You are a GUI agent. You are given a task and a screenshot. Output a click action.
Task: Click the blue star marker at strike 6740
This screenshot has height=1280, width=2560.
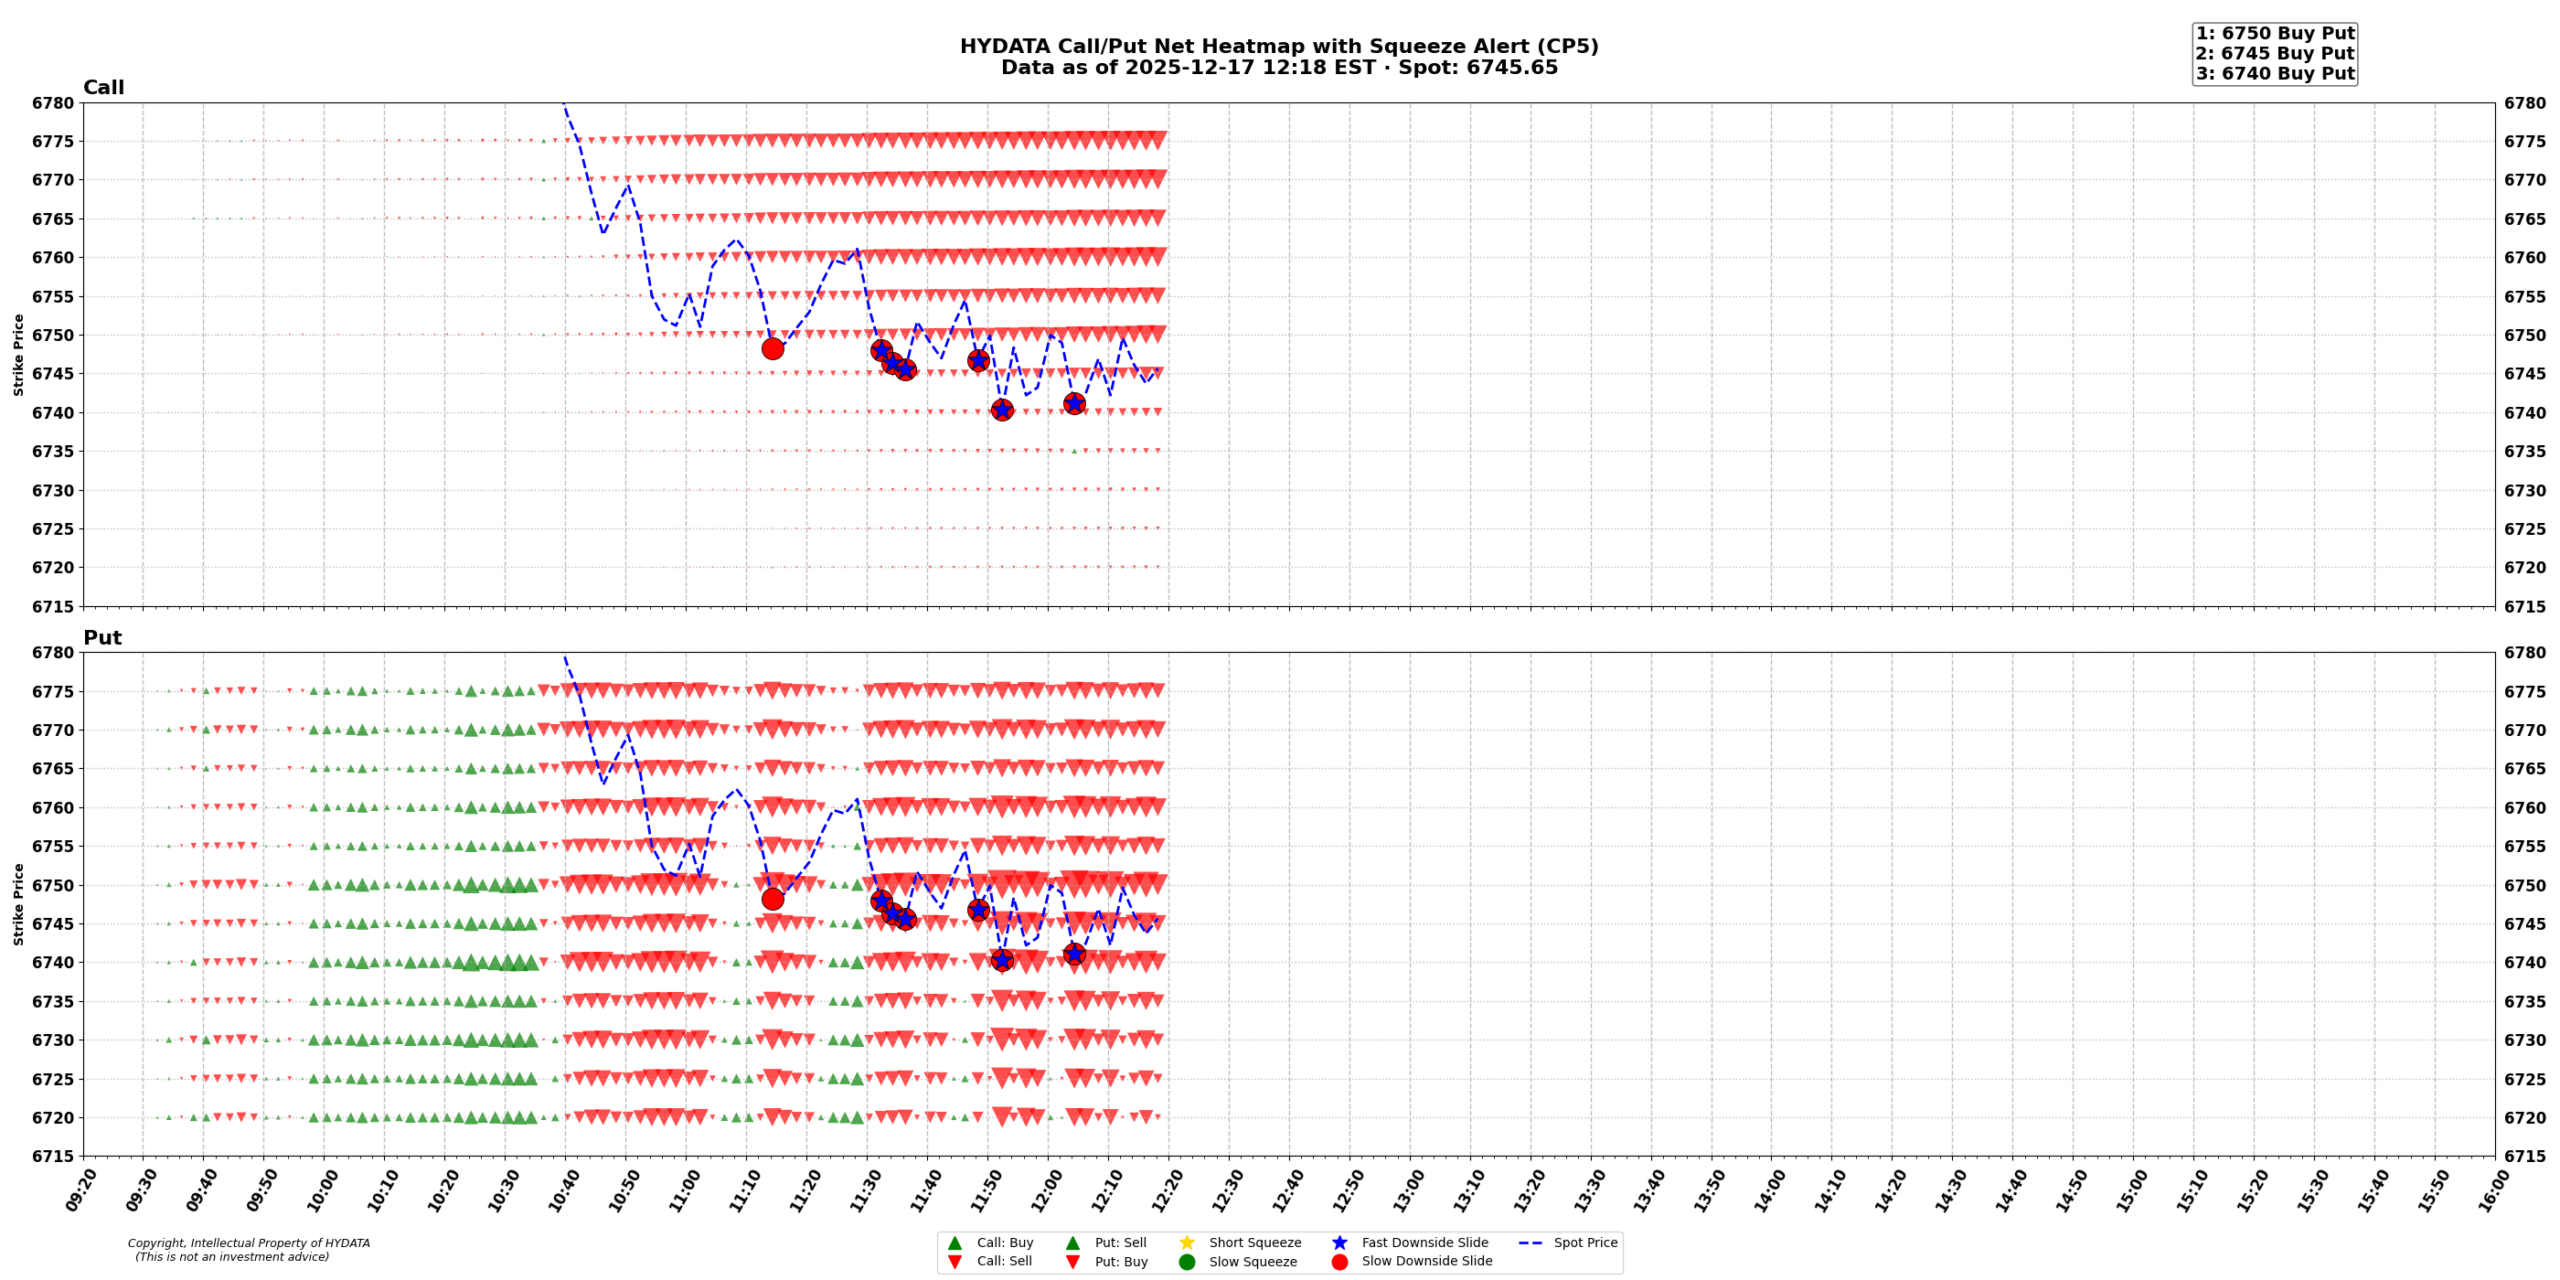(x=1001, y=410)
